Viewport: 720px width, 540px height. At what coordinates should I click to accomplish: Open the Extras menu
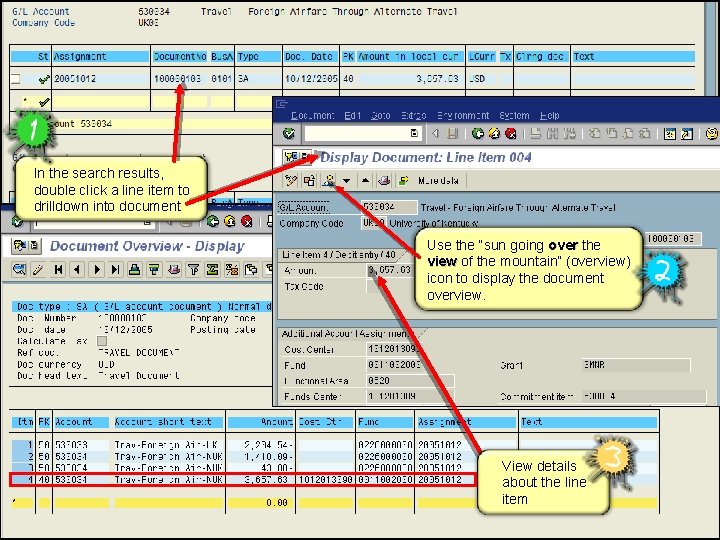(x=413, y=116)
